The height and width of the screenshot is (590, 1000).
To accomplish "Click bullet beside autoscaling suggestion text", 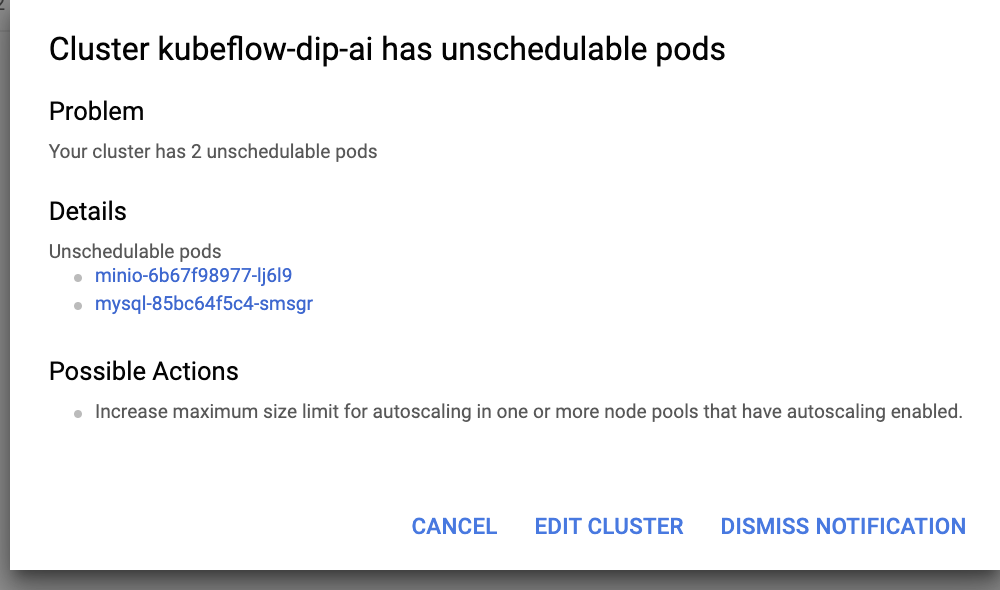I will 77,412.
